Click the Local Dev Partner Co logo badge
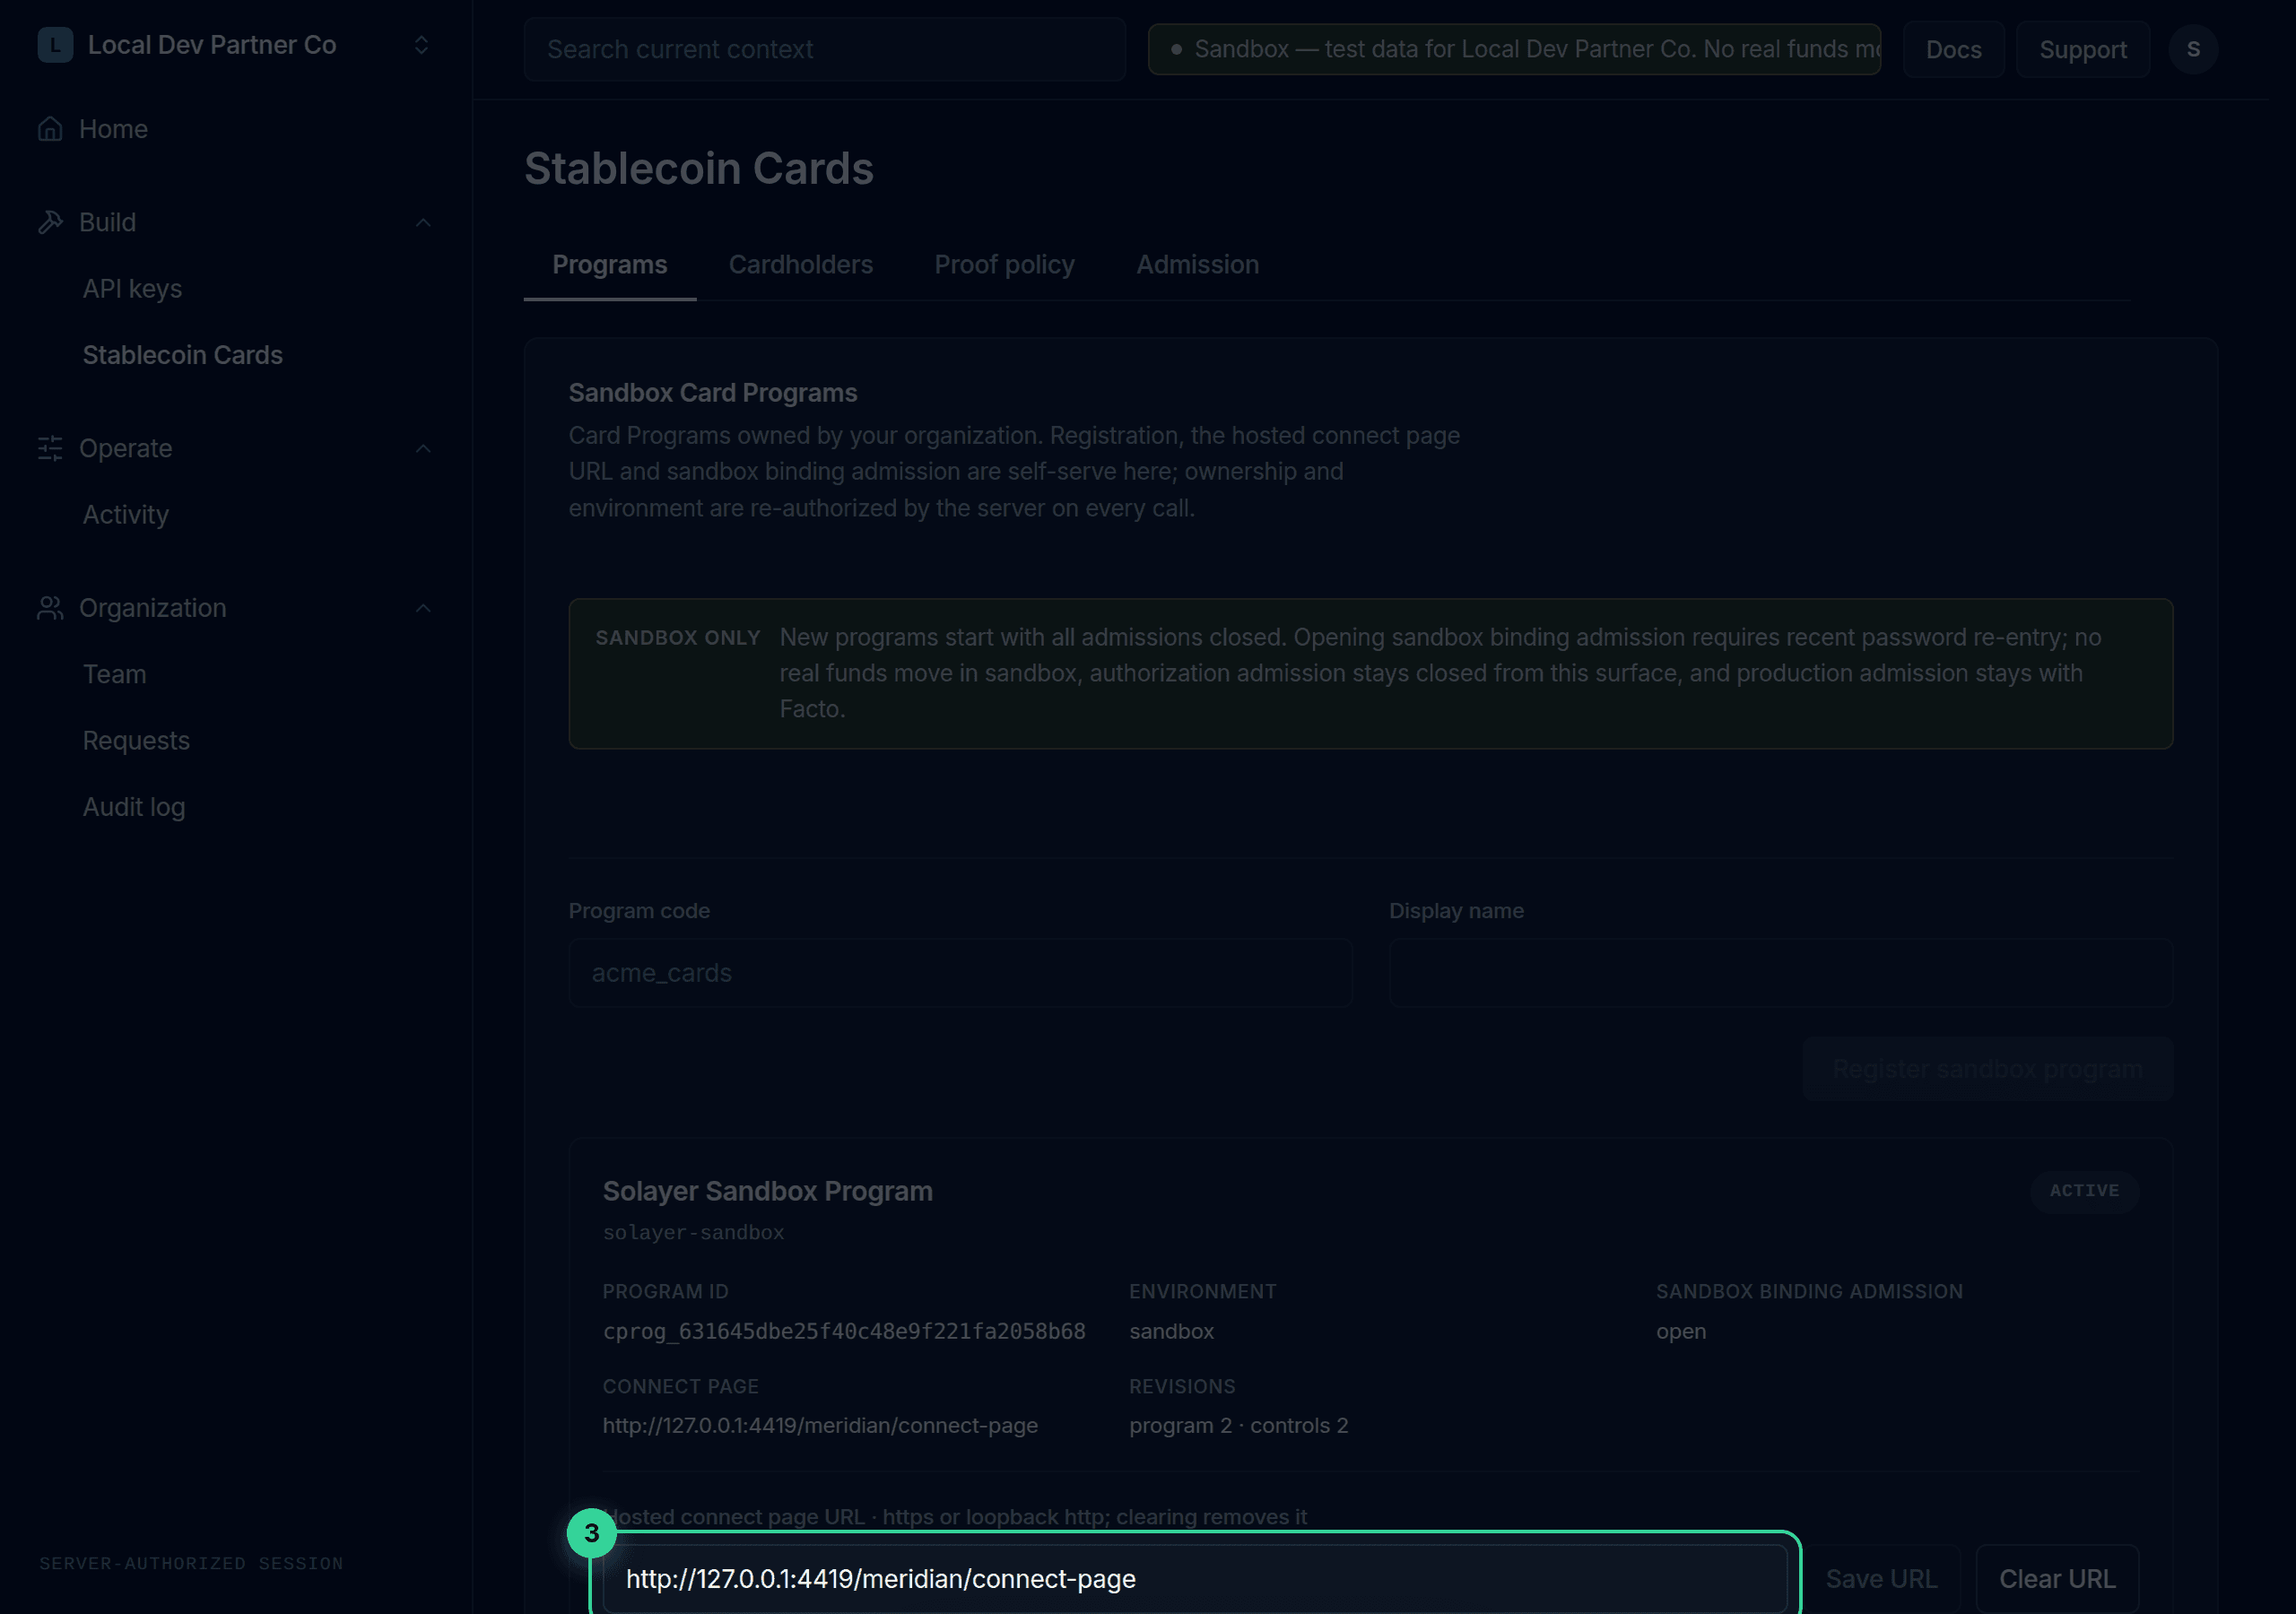This screenshot has height=1614, width=2296. tap(55, 45)
